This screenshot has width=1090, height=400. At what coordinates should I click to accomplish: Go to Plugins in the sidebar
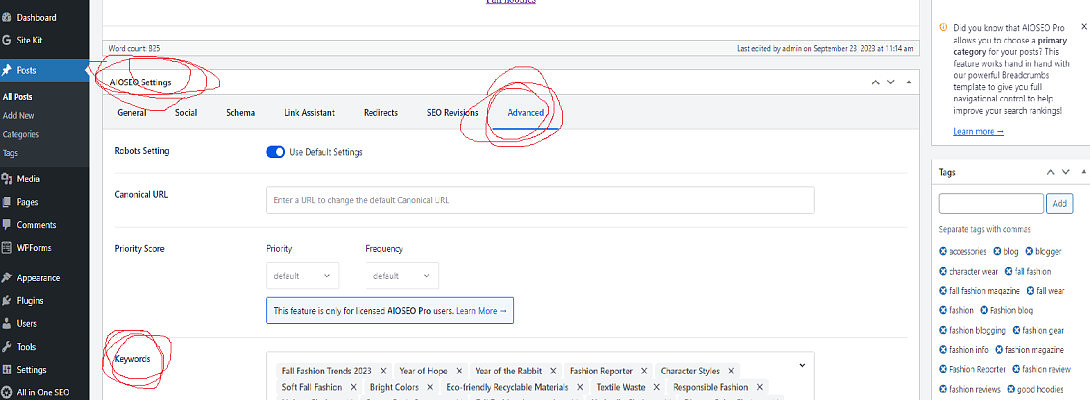click(30, 300)
